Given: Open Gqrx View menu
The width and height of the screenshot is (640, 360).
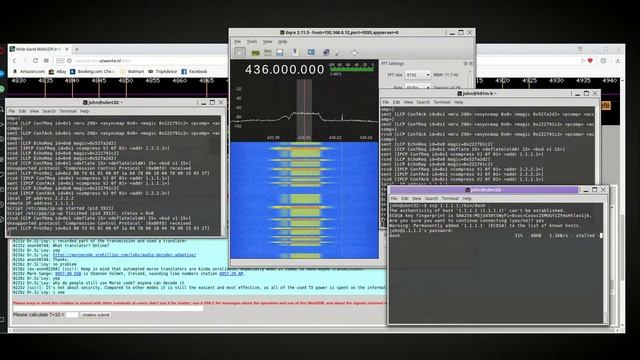Looking at the screenshot, I should pyautogui.click(x=267, y=42).
